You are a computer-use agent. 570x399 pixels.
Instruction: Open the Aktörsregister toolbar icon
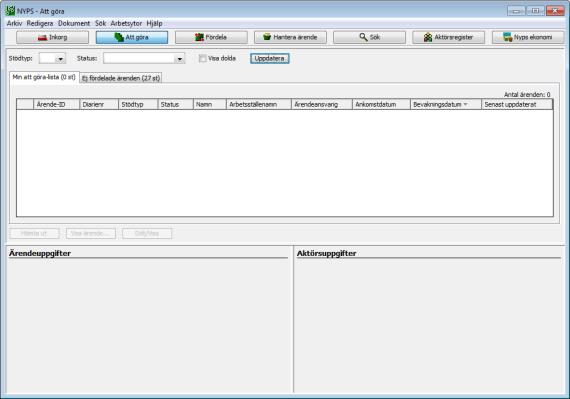(x=428, y=37)
